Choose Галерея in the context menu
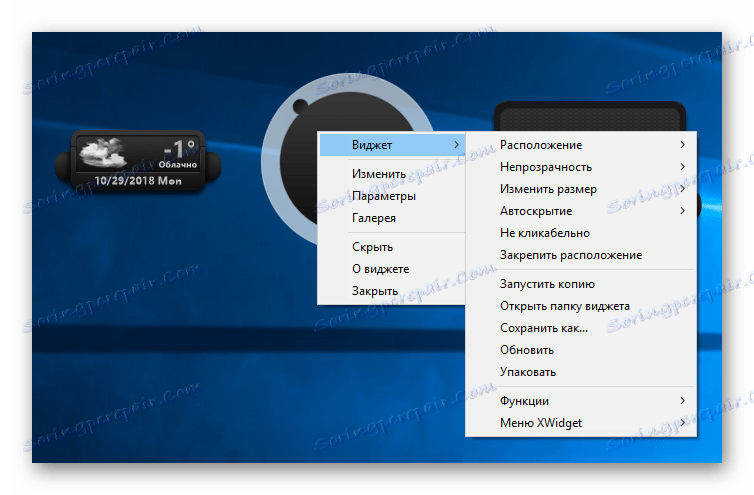Screen dimensions: 754x495 391,218
